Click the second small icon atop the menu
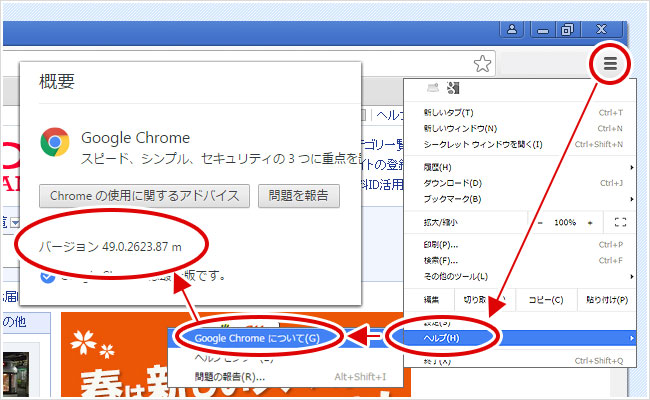Image resolution: width=650 pixels, height=400 pixels. tap(453, 87)
